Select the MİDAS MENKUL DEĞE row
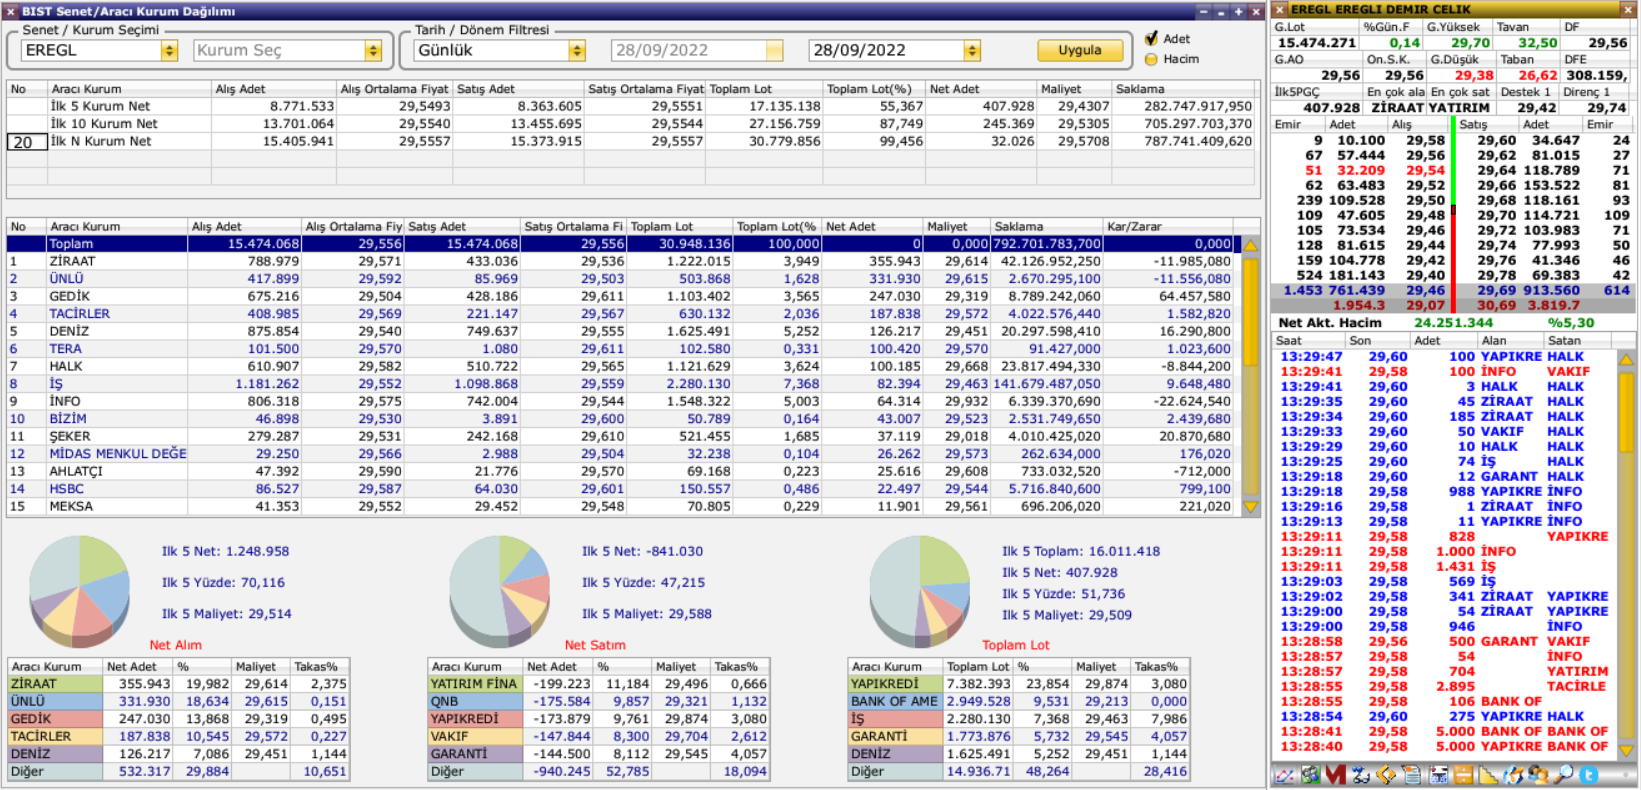Viewport: 1641px width, 790px height. (621, 454)
